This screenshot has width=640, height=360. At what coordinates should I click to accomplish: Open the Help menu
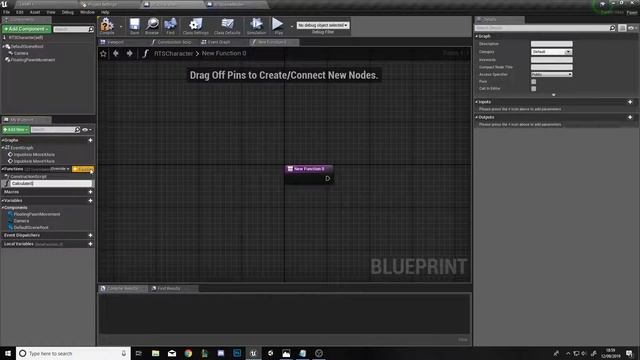[x=105, y=12]
